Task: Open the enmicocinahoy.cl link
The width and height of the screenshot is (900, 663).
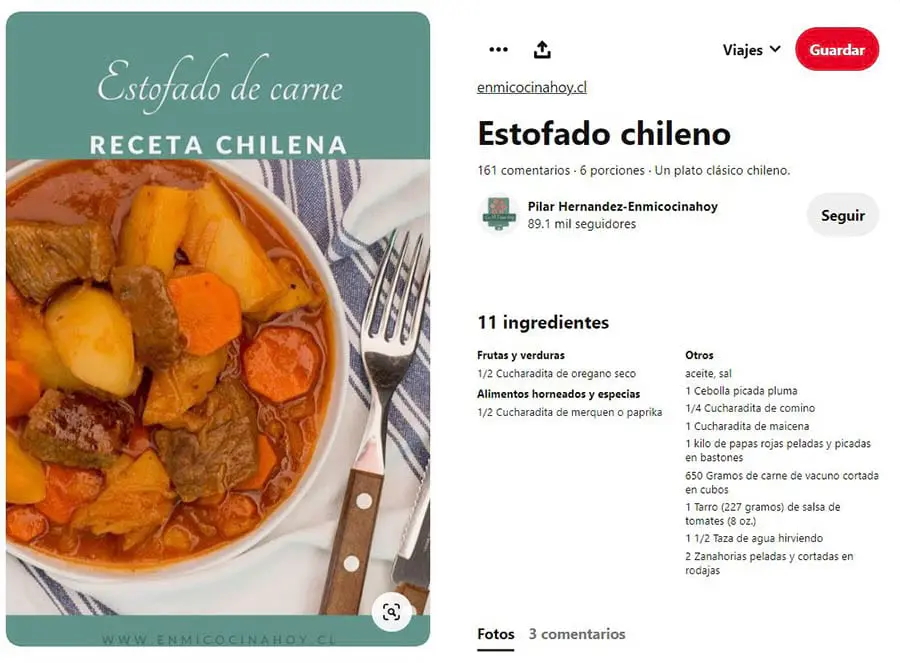Action: (x=532, y=87)
